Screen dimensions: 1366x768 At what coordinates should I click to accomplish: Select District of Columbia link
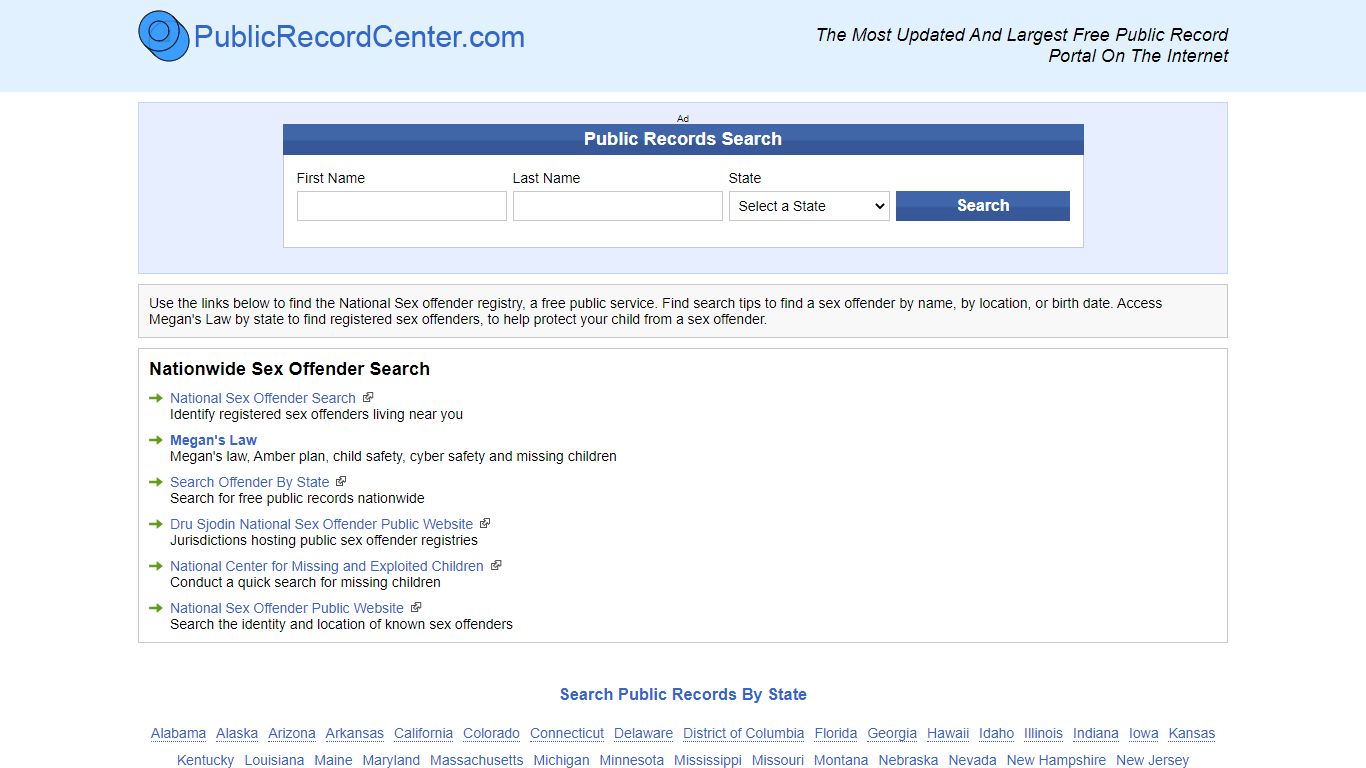pyautogui.click(x=743, y=733)
